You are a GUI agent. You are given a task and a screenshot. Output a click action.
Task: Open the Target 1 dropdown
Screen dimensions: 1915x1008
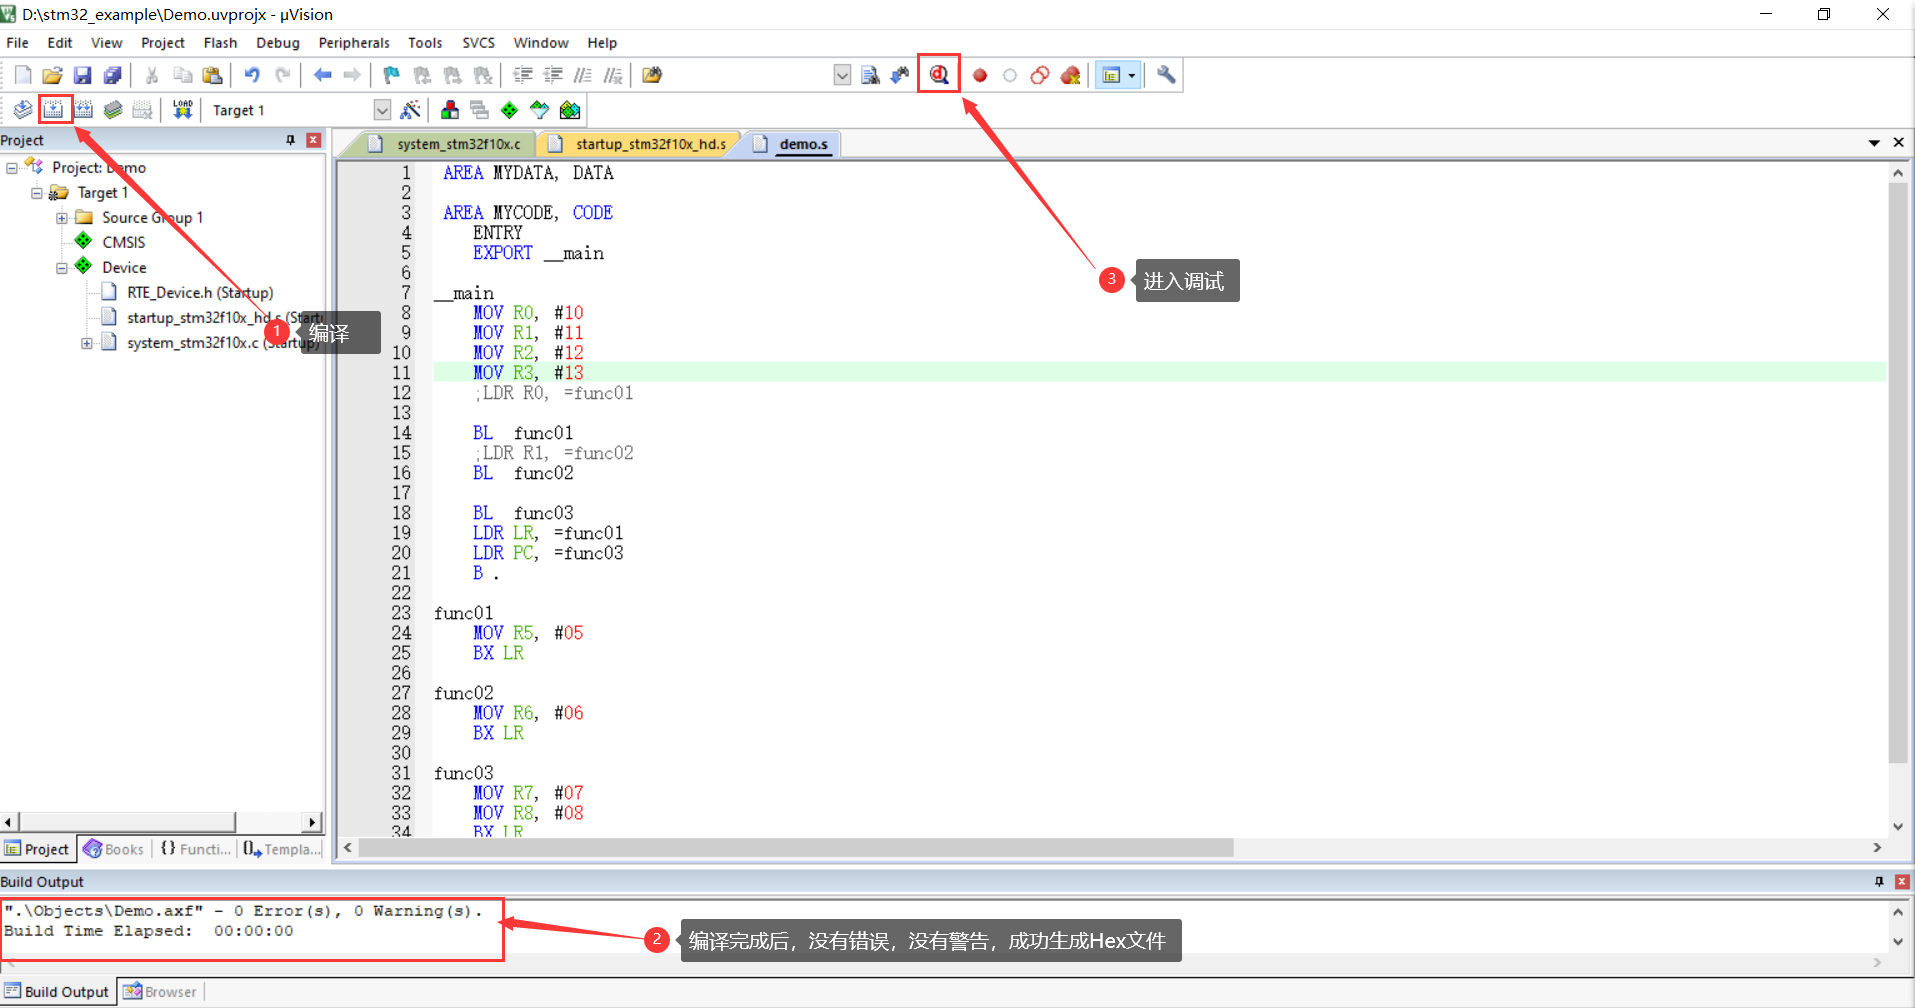[x=382, y=110]
